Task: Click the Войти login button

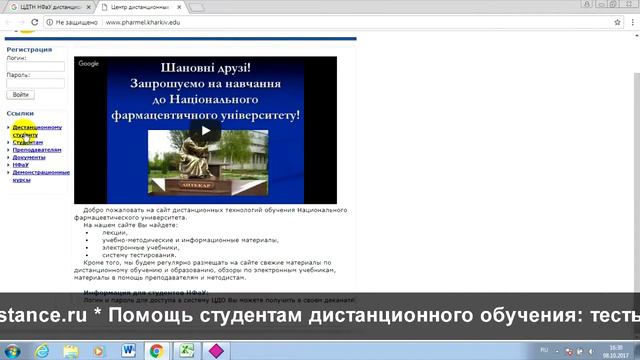Action: click(20, 95)
